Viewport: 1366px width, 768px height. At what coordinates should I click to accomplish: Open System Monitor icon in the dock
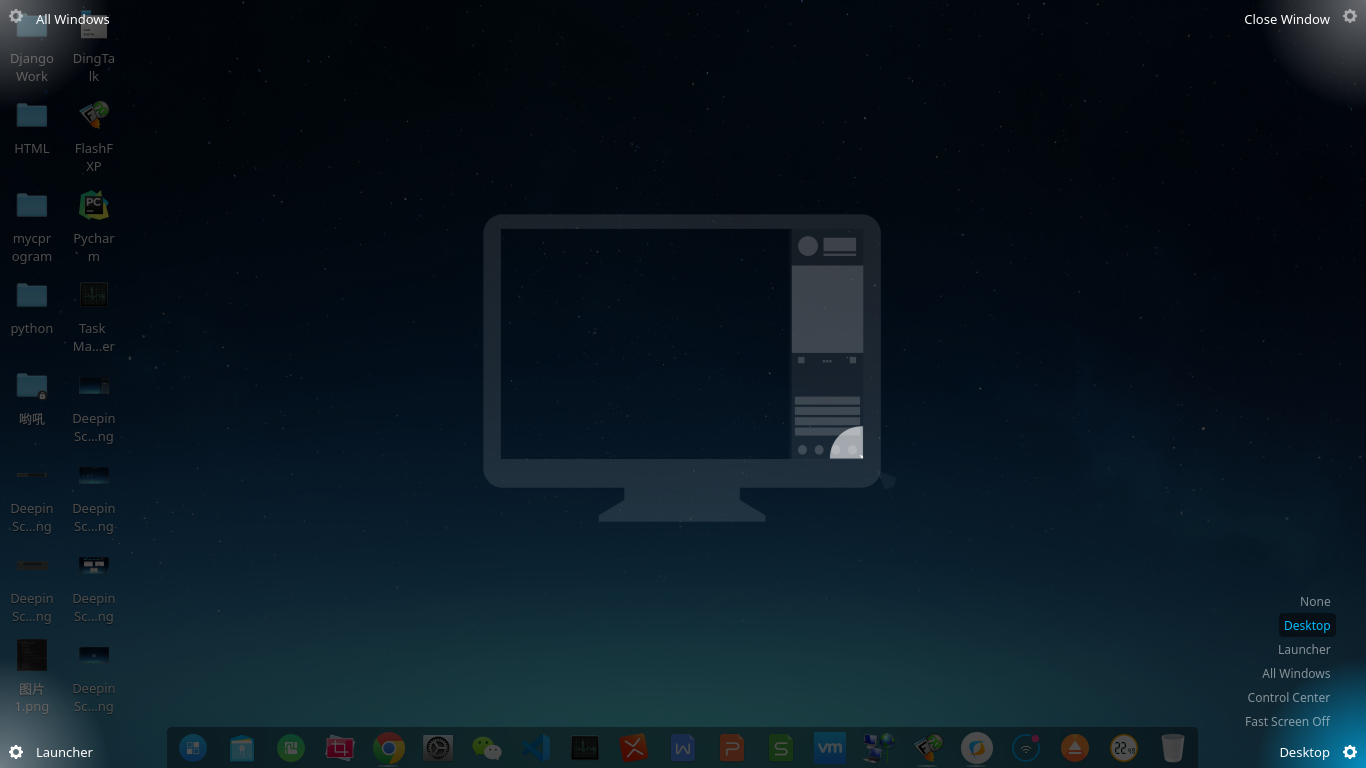pyautogui.click(x=585, y=748)
